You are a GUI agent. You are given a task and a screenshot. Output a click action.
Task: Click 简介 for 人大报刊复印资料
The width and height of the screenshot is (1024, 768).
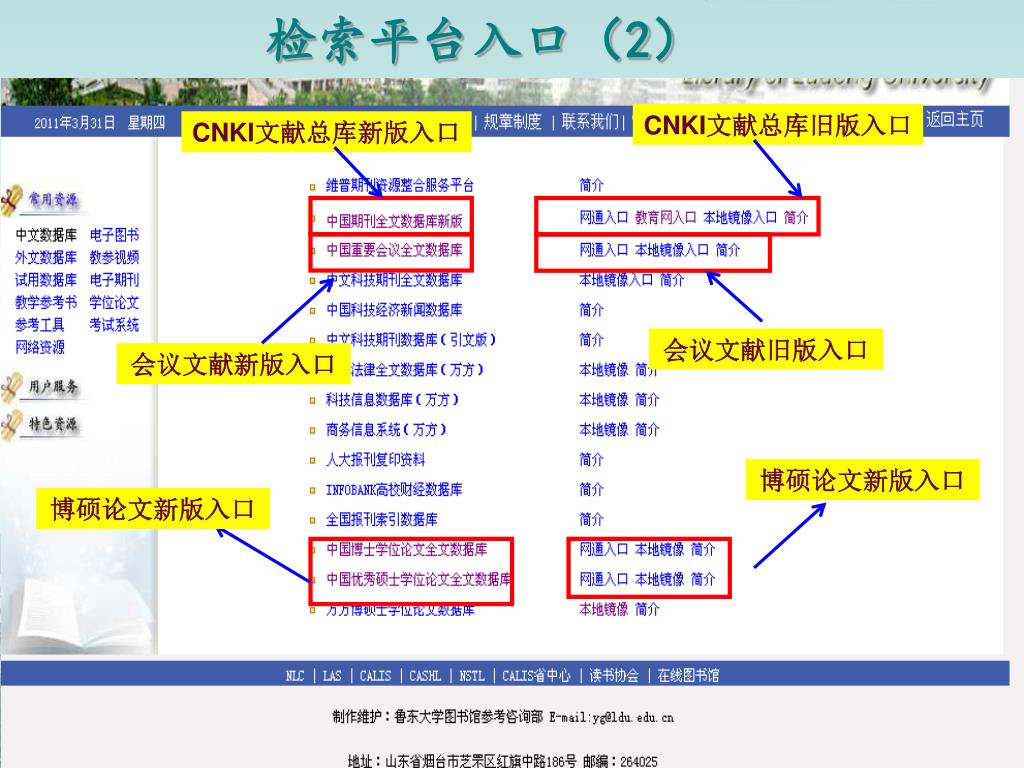(592, 460)
